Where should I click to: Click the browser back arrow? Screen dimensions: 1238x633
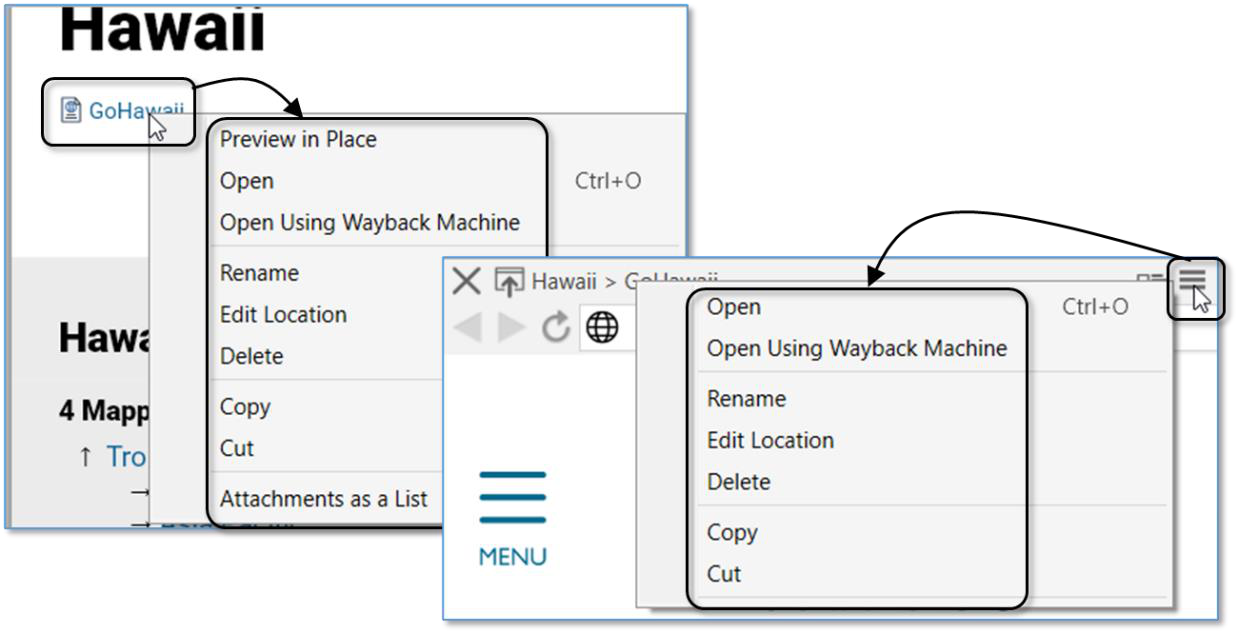[467, 327]
